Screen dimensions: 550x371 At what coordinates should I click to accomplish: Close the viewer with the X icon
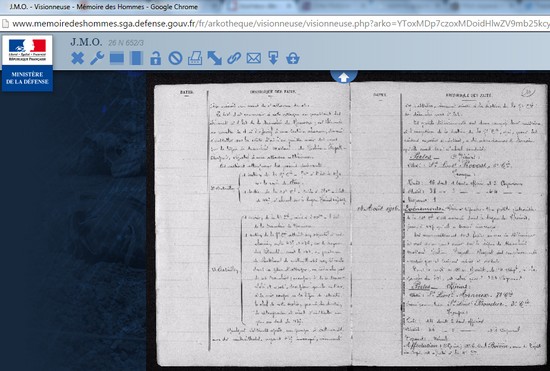(78, 58)
